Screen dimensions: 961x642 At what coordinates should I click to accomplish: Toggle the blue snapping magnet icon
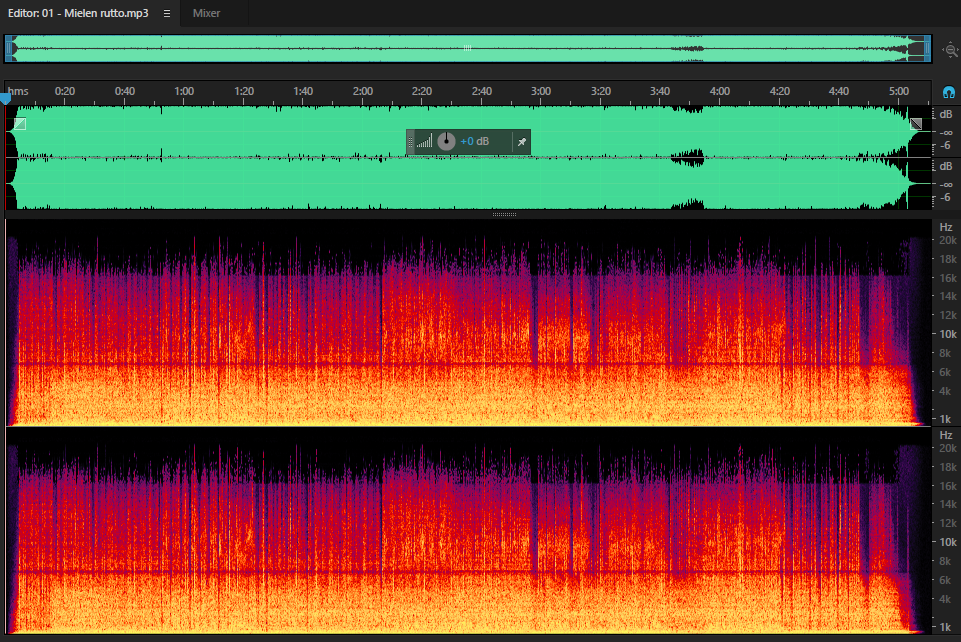tap(949, 93)
